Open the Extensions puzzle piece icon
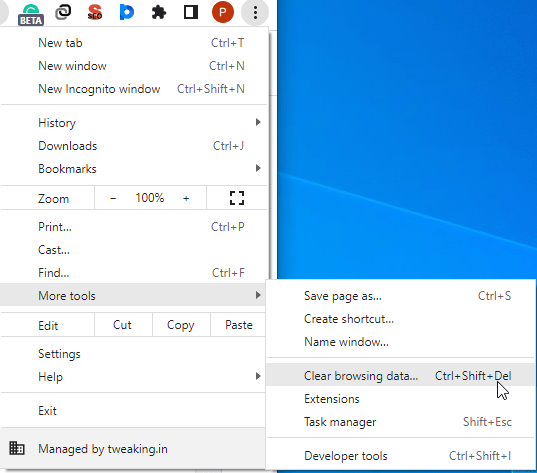This screenshot has width=537, height=473. click(x=159, y=13)
